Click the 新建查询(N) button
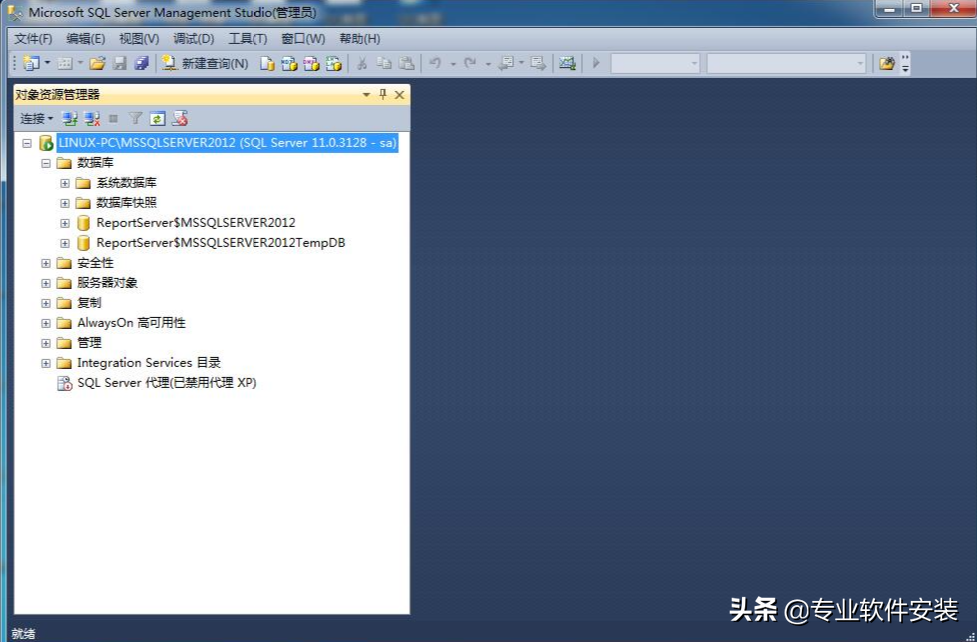Viewport: 977px width, 642px height. pos(205,63)
